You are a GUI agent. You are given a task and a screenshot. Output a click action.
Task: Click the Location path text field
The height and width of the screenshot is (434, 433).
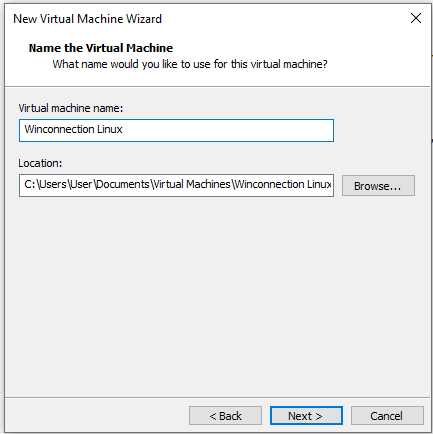coord(176,185)
